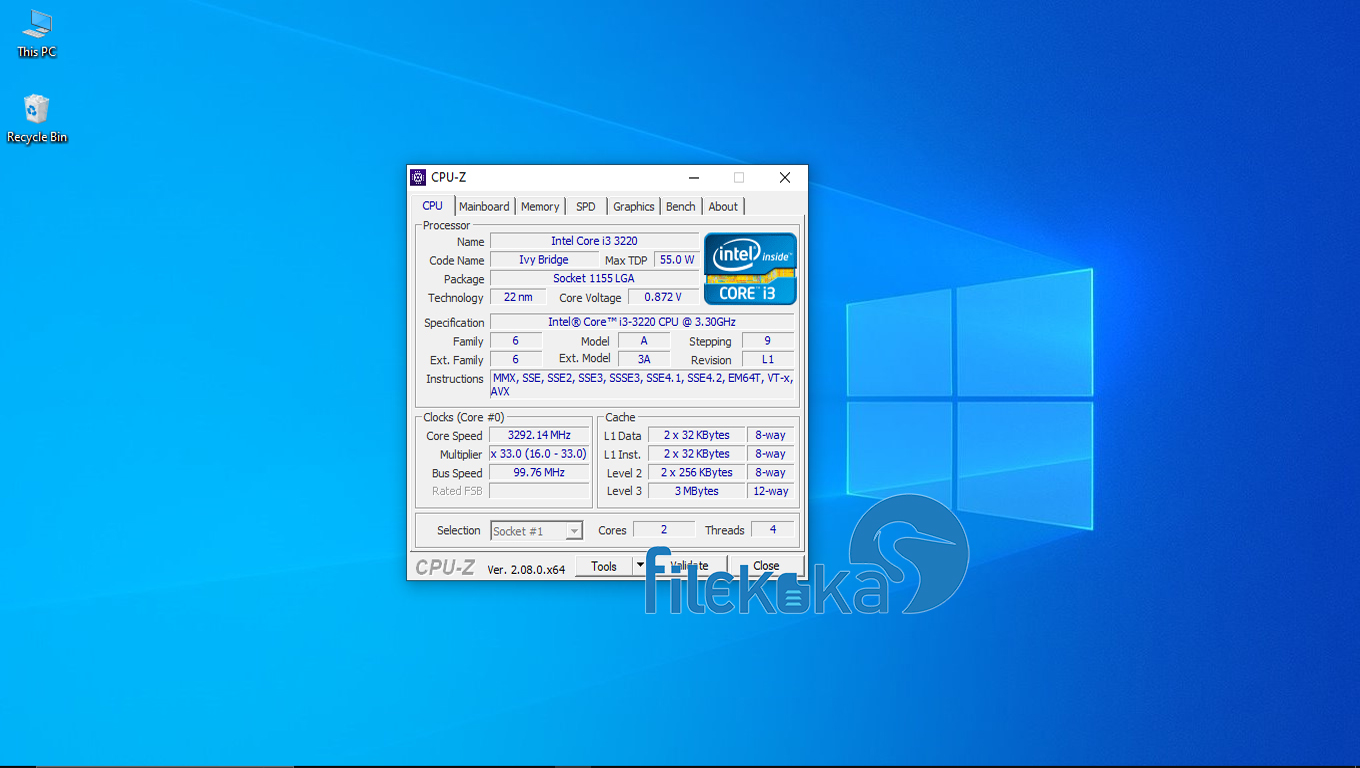This screenshot has height=768, width=1360.
Task: Click the Technology value 22 nm
Action: pyautogui.click(x=518, y=297)
